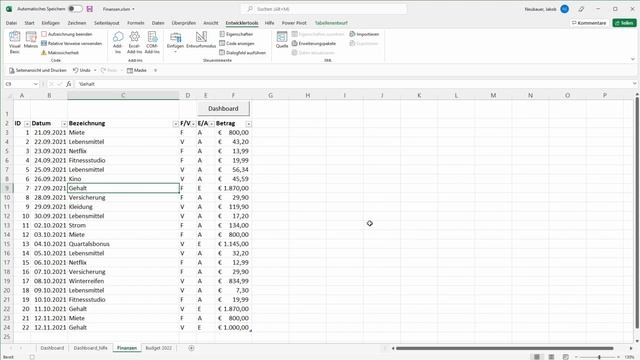Switch to the Formeln ribbon tab
Viewport: 640px width, 360px height.
pyautogui.click(x=136, y=23)
